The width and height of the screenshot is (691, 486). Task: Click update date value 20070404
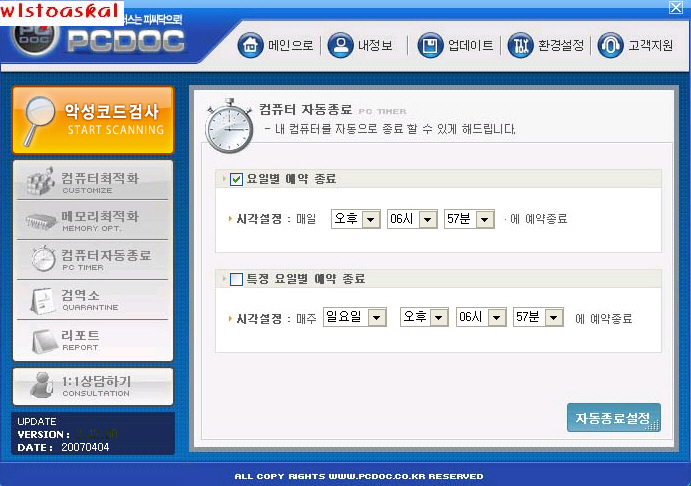pyautogui.click(x=85, y=447)
